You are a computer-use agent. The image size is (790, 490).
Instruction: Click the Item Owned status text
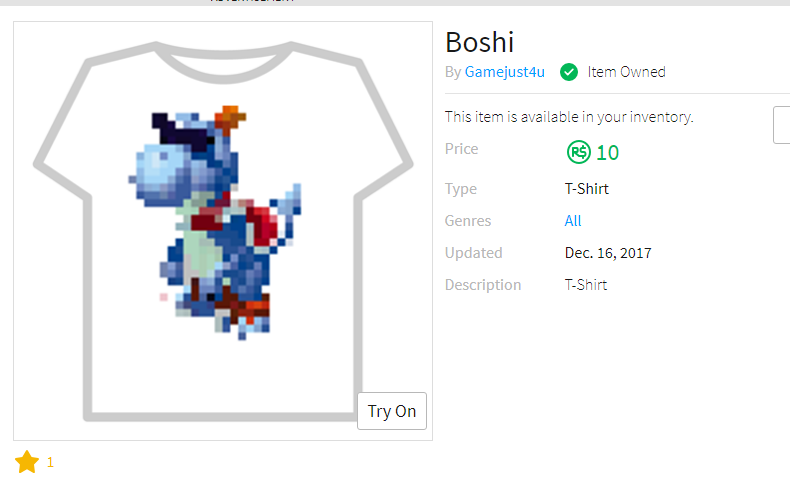click(626, 72)
